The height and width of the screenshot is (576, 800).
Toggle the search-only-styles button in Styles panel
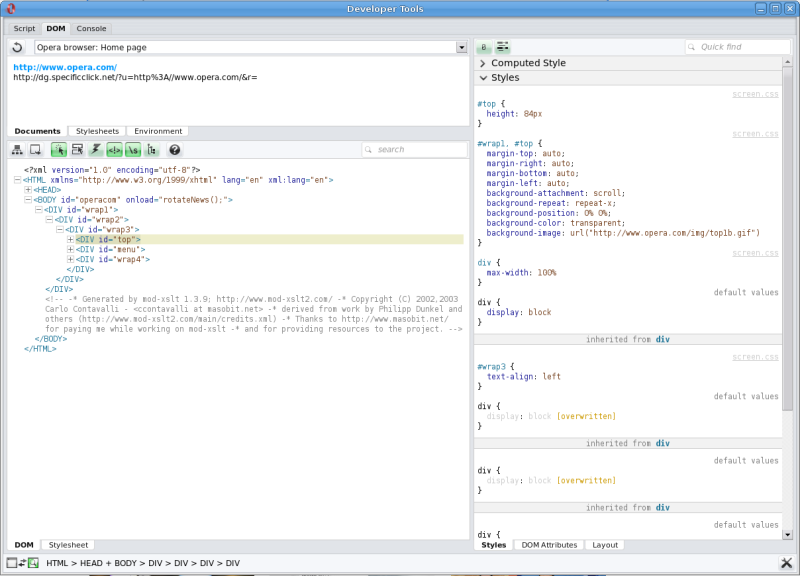pos(483,46)
